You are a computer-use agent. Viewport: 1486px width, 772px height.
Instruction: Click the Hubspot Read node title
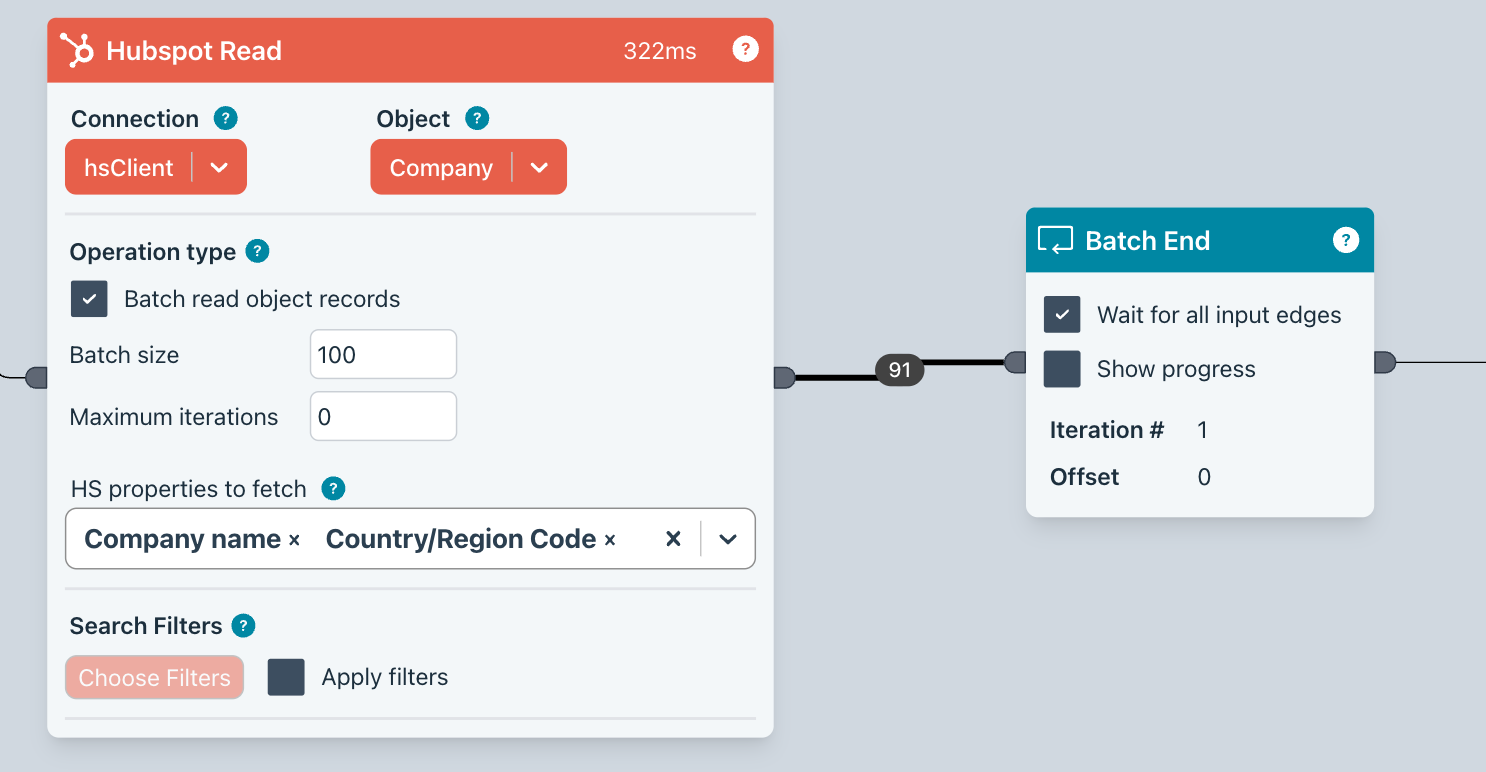[194, 51]
